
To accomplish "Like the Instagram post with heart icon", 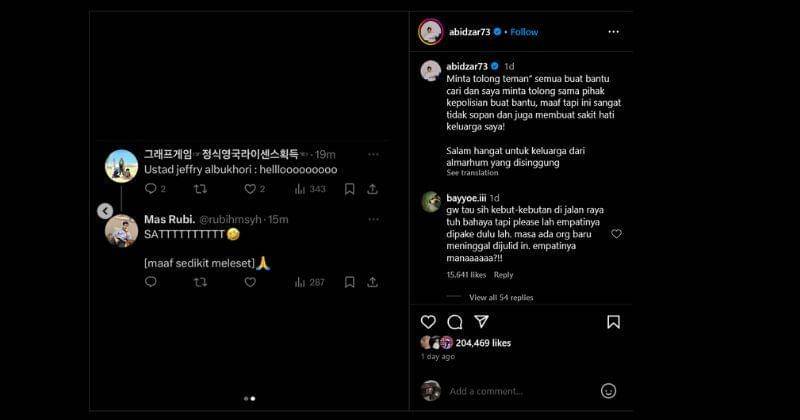I will (x=428, y=322).
